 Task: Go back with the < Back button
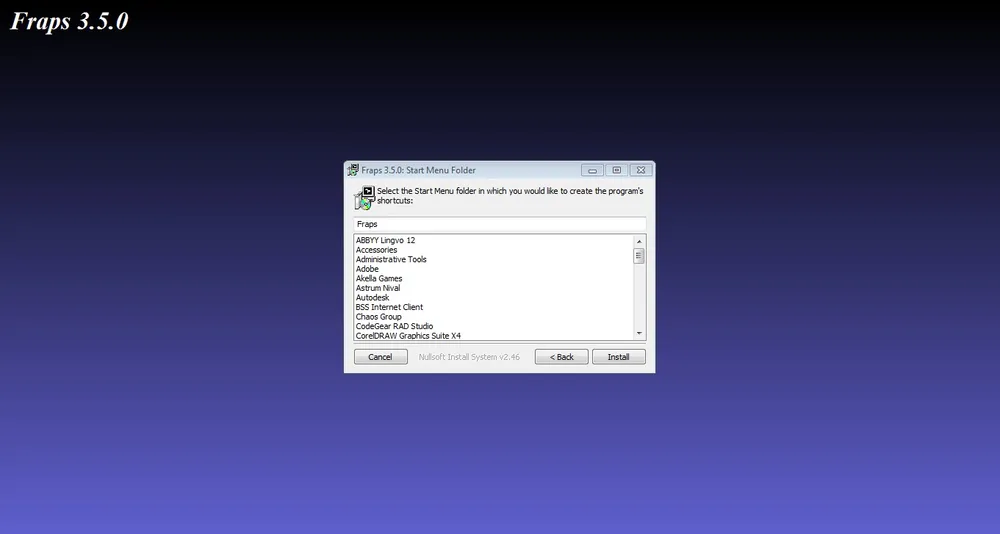[x=561, y=357]
